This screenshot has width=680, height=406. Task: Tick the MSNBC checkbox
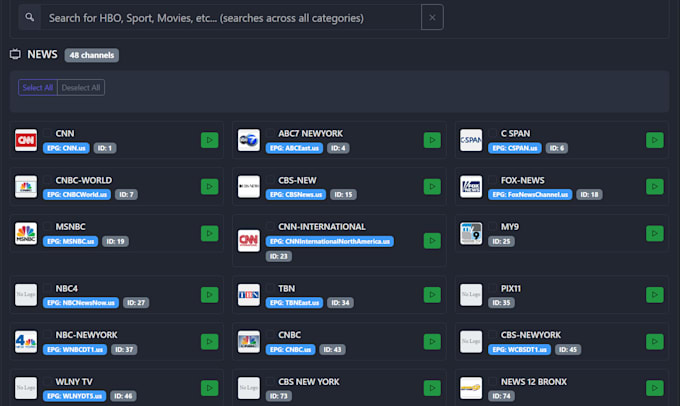pyautogui.click(x=47, y=226)
